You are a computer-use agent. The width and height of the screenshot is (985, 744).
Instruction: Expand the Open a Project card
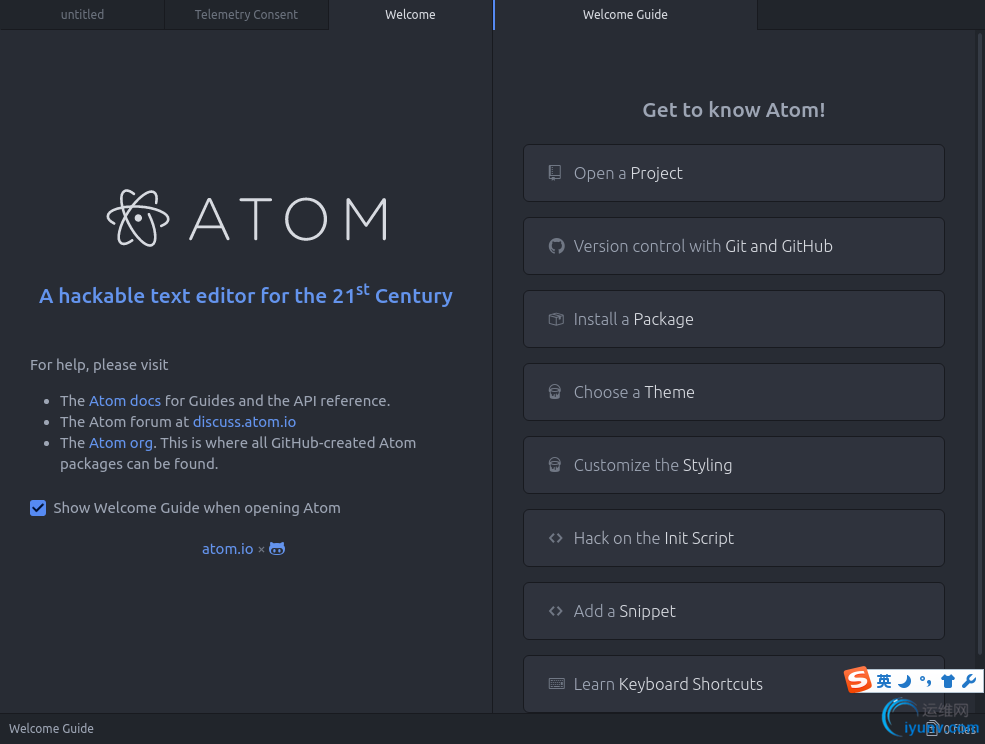(734, 173)
